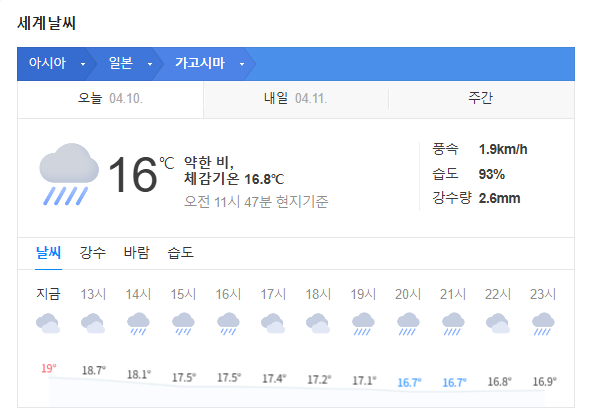Open the 아시아 continent dropdown
Image resolution: width=590 pixels, height=418 pixels.
pos(57,63)
